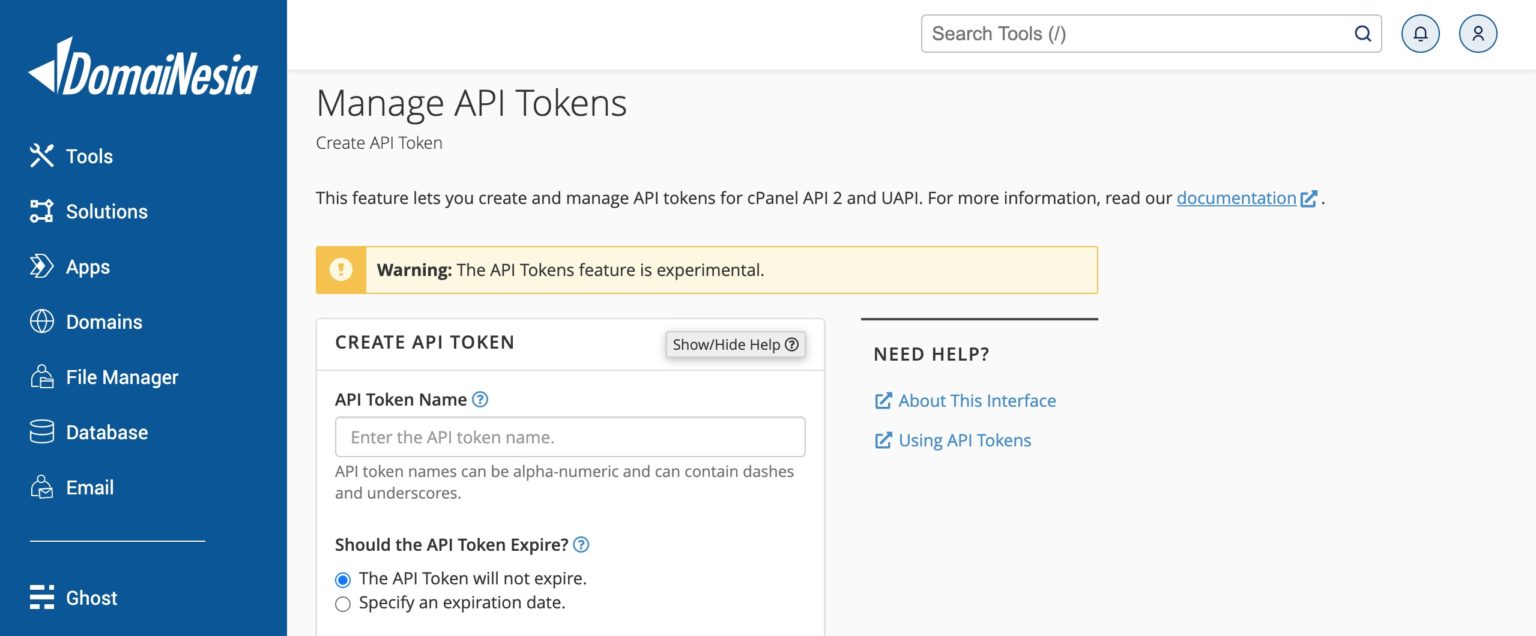The width and height of the screenshot is (1536, 636).
Task: Follow the documentation link
Action: coord(1236,198)
